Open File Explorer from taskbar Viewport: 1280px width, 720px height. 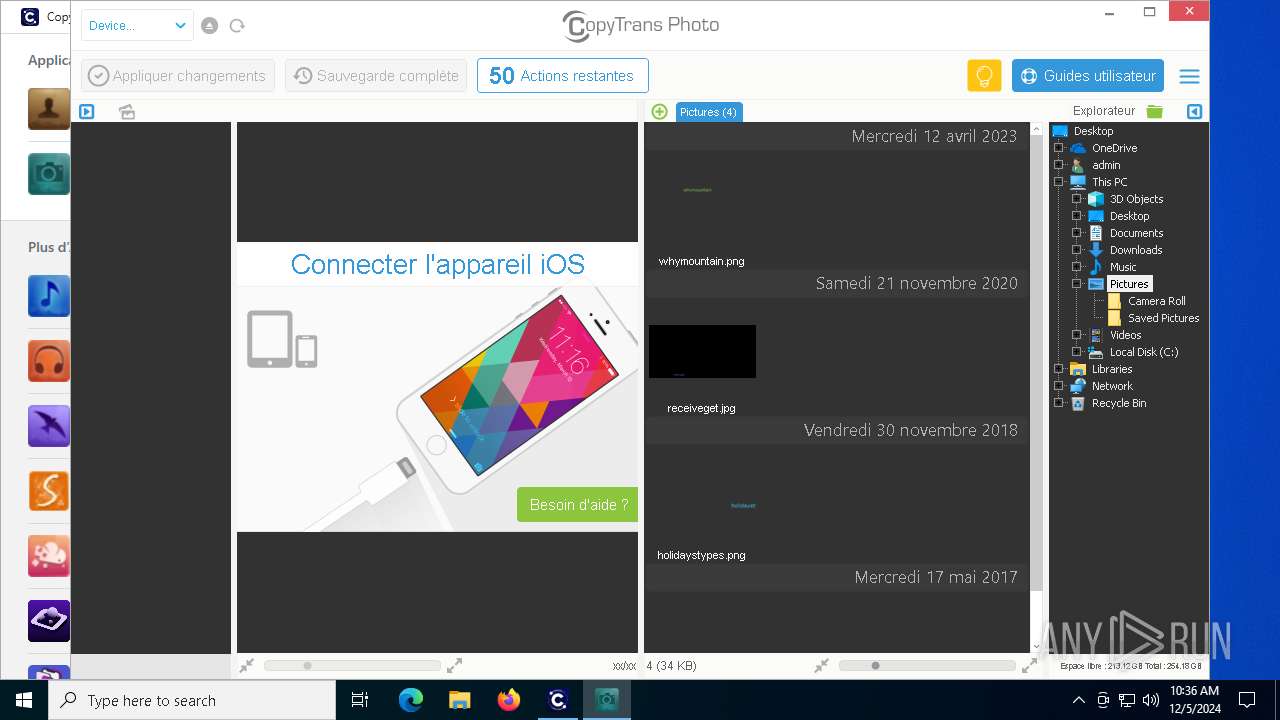click(460, 700)
